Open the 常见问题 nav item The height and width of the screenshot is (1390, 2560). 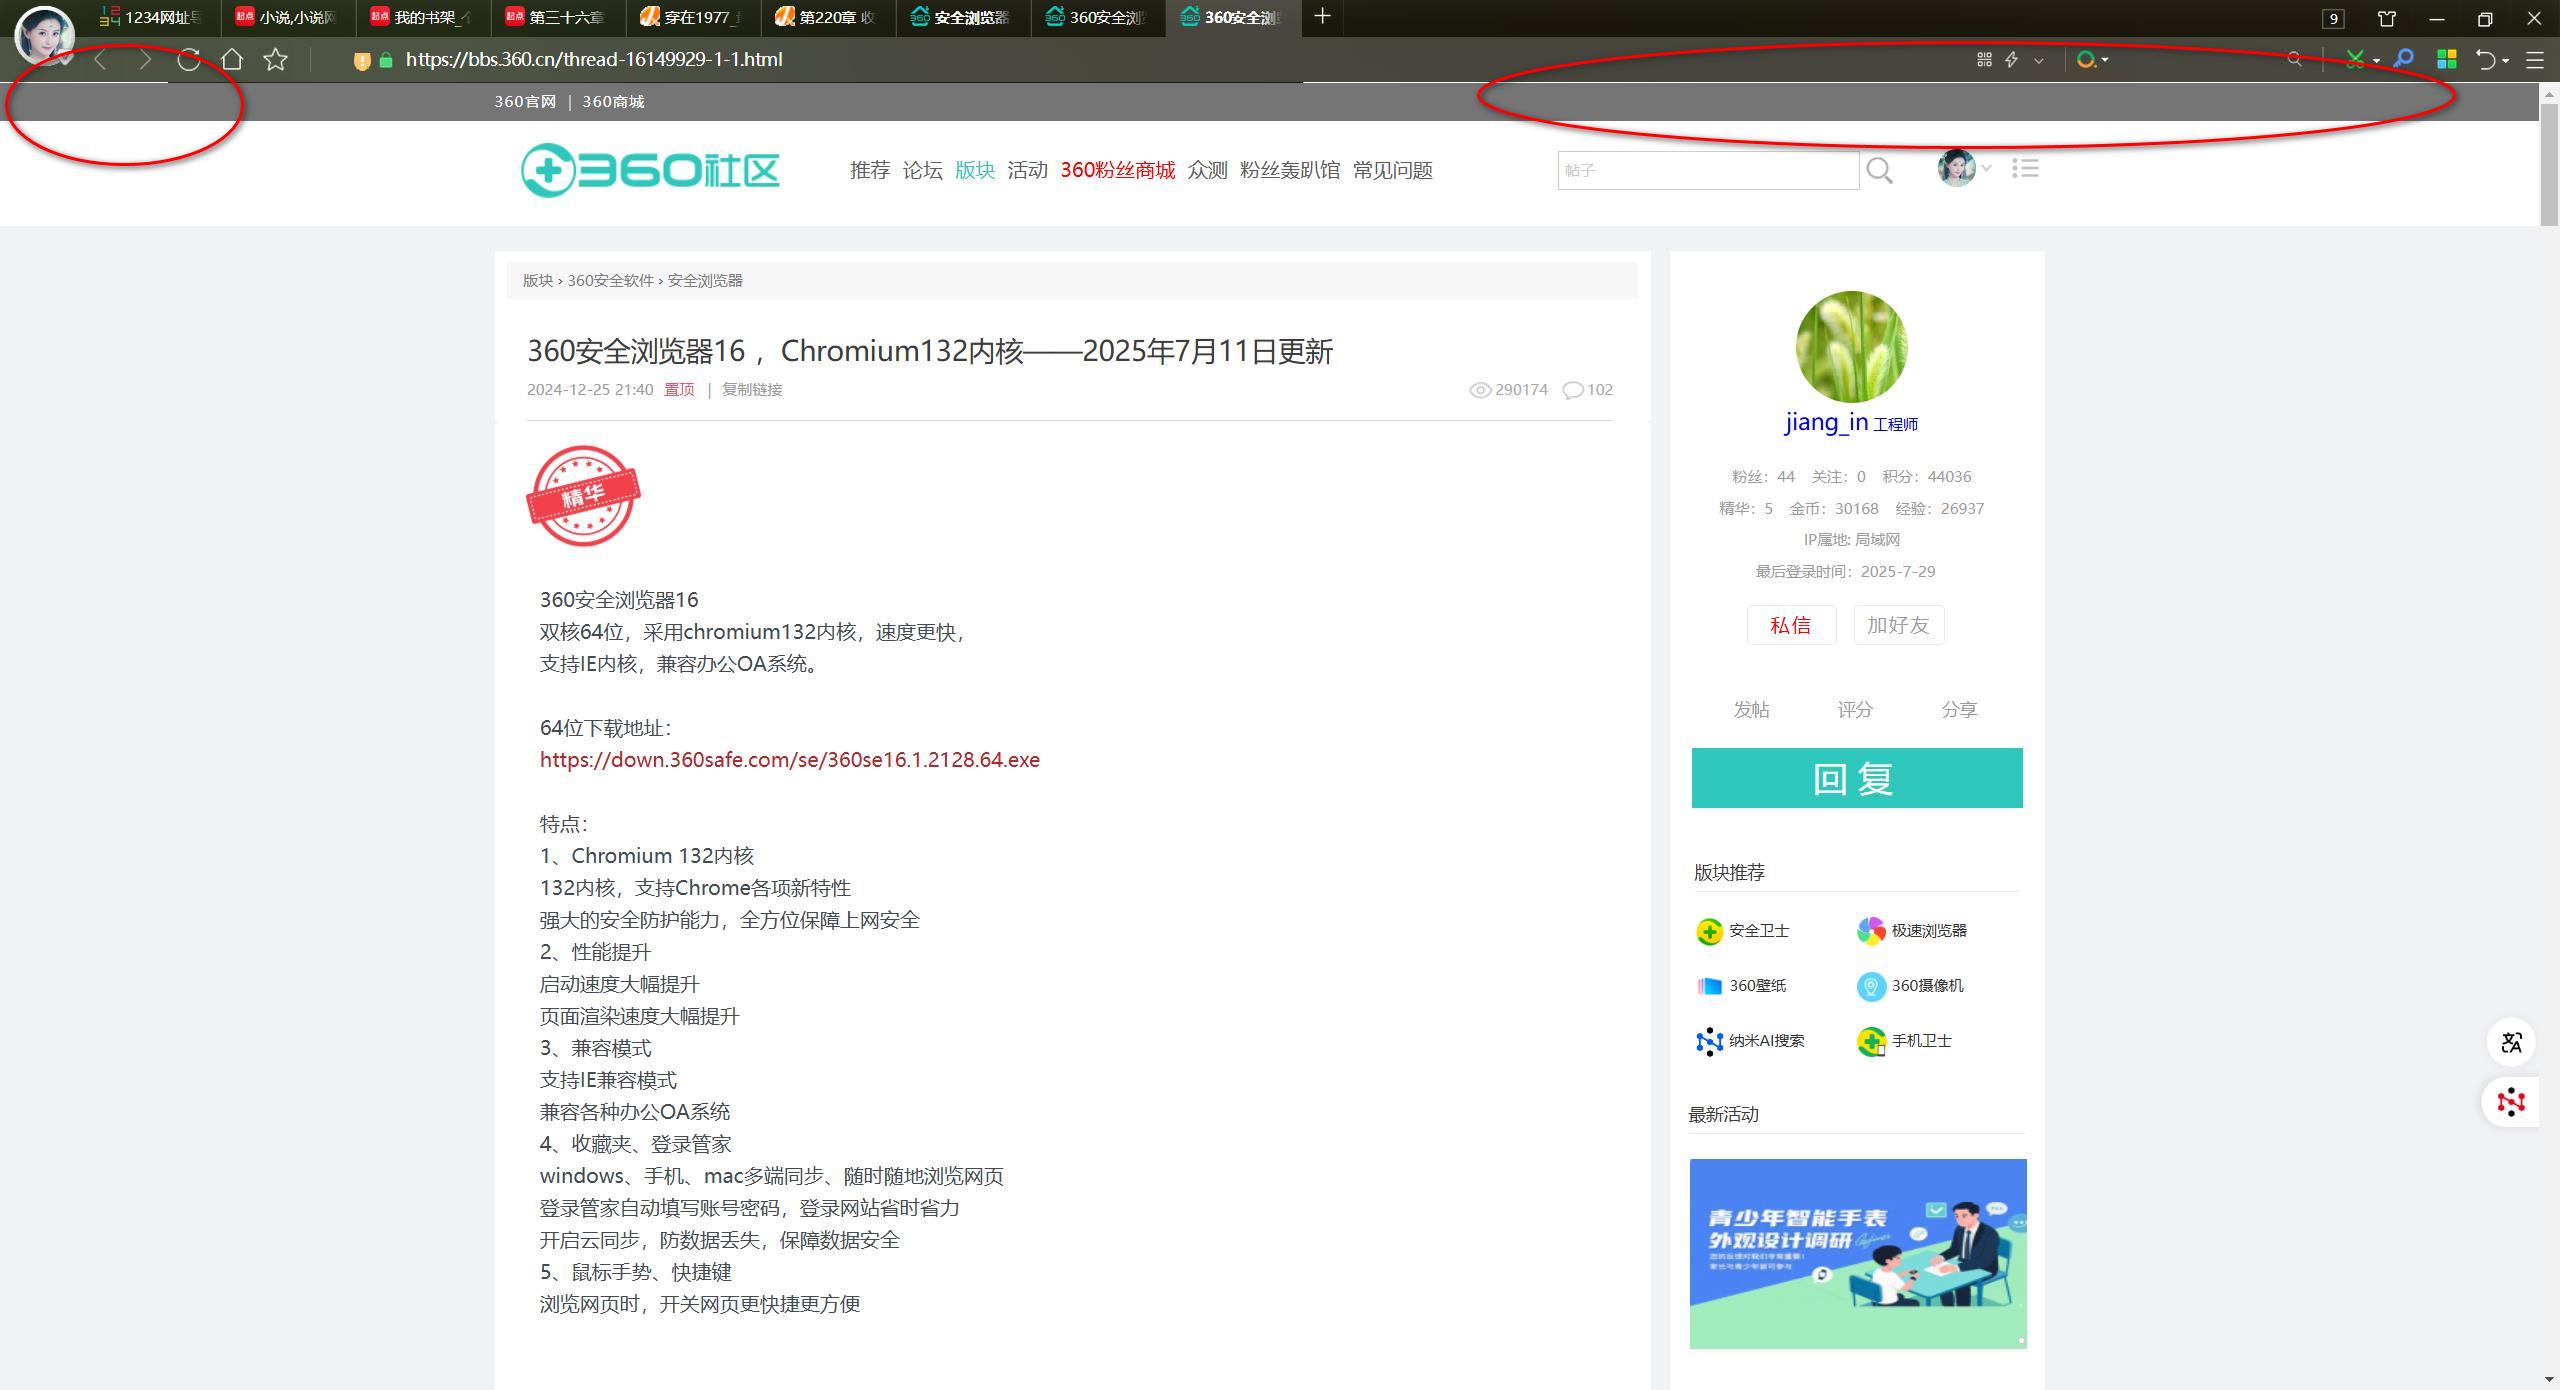pos(1393,170)
